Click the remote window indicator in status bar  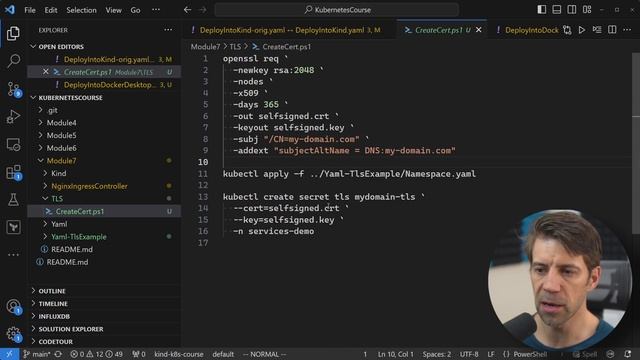(x=9, y=354)
